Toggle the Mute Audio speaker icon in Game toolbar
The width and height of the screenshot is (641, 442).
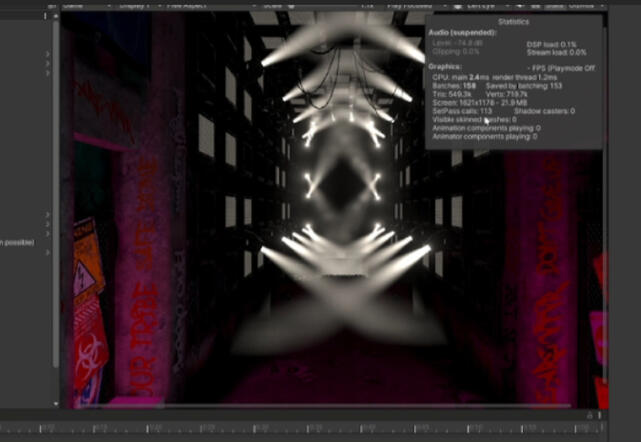pos(520,6)
